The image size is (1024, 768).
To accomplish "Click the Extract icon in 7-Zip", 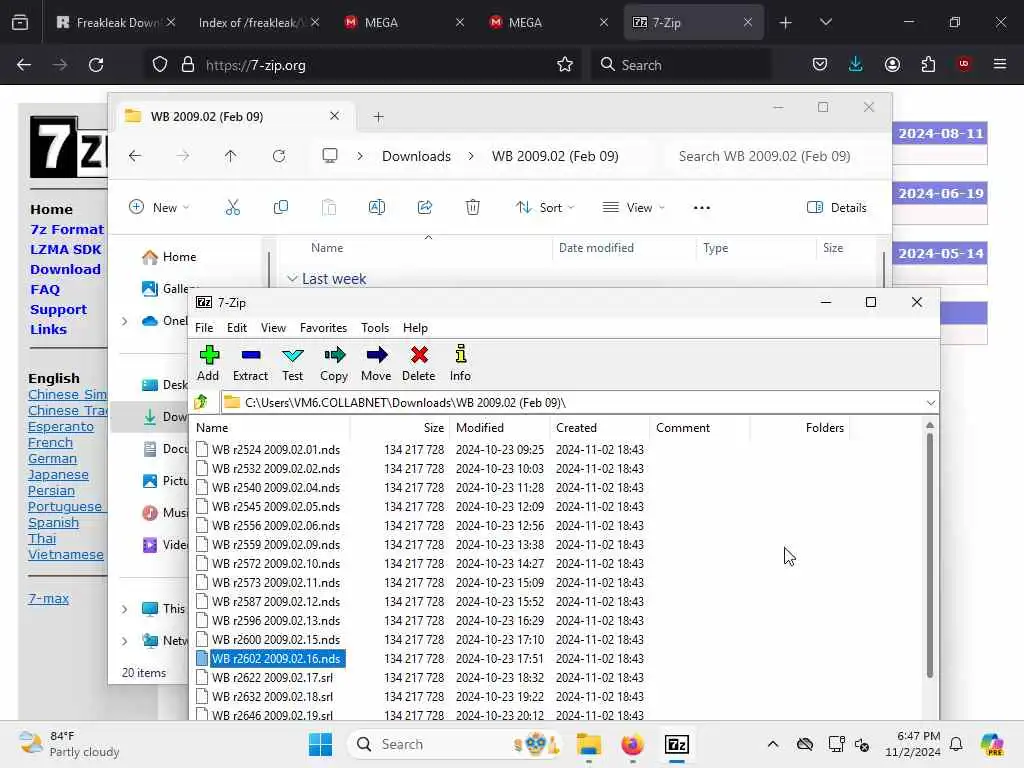I will pyautogui.click(x=251, y=363).
